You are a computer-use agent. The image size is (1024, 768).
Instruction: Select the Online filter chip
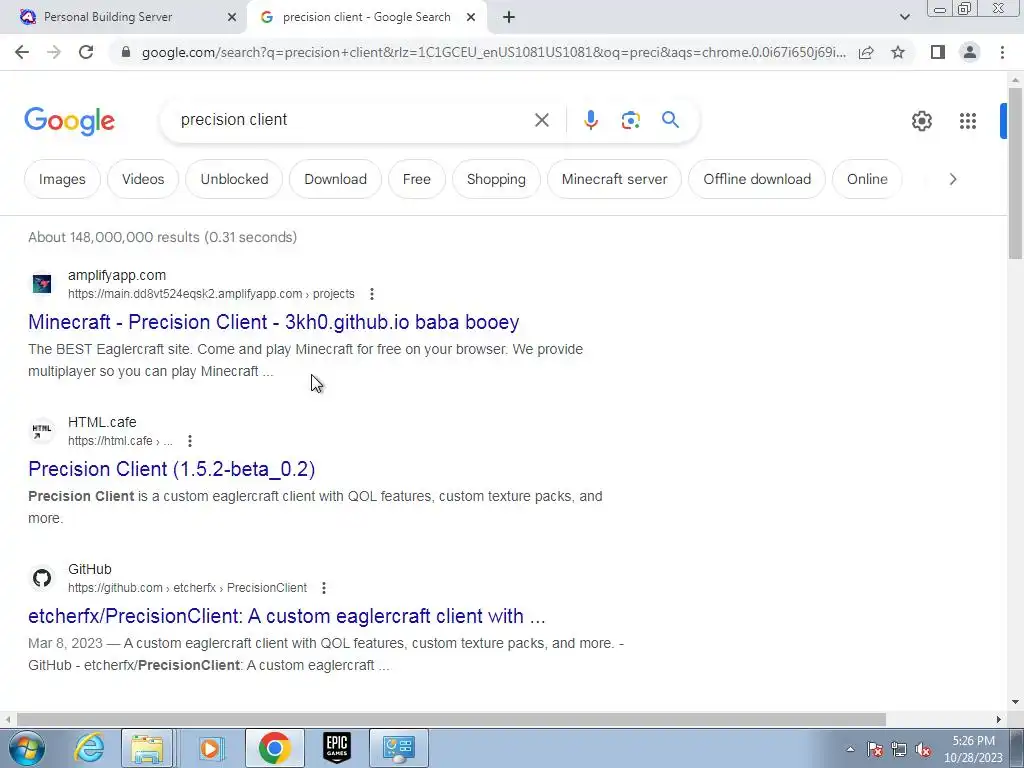coord(867,179)
